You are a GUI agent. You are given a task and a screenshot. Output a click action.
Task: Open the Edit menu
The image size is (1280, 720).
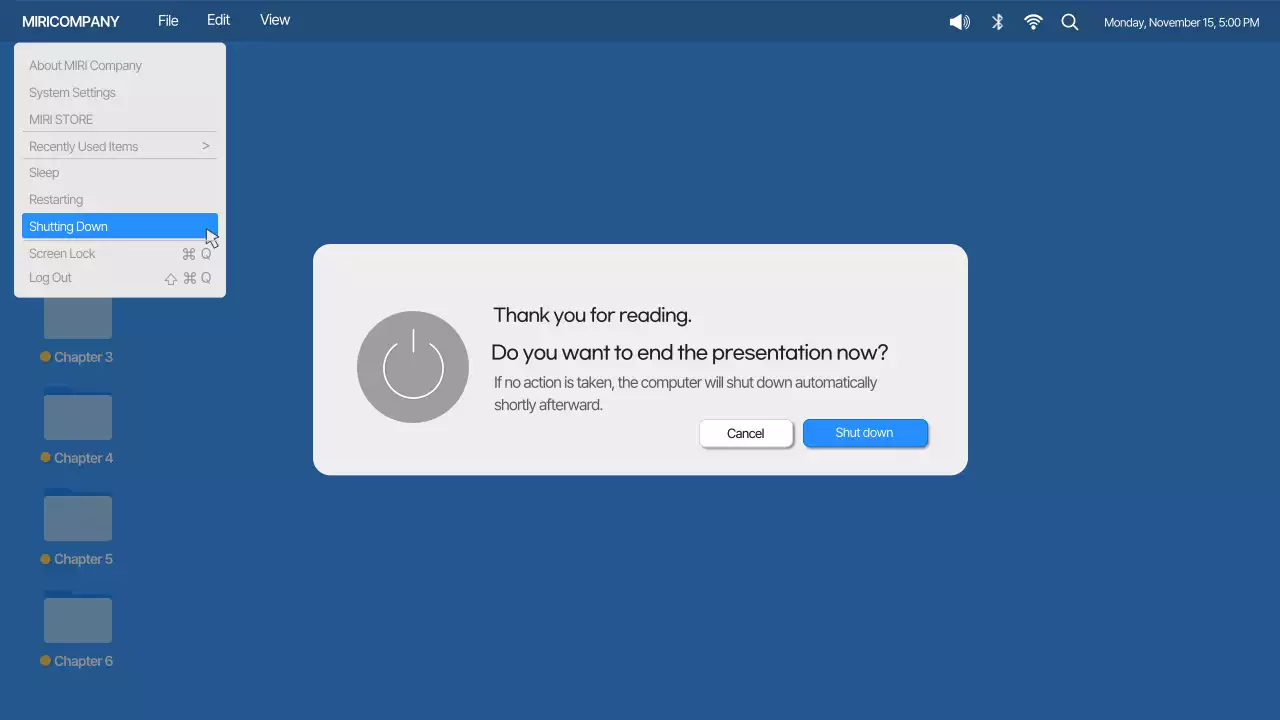coord(218,20)
